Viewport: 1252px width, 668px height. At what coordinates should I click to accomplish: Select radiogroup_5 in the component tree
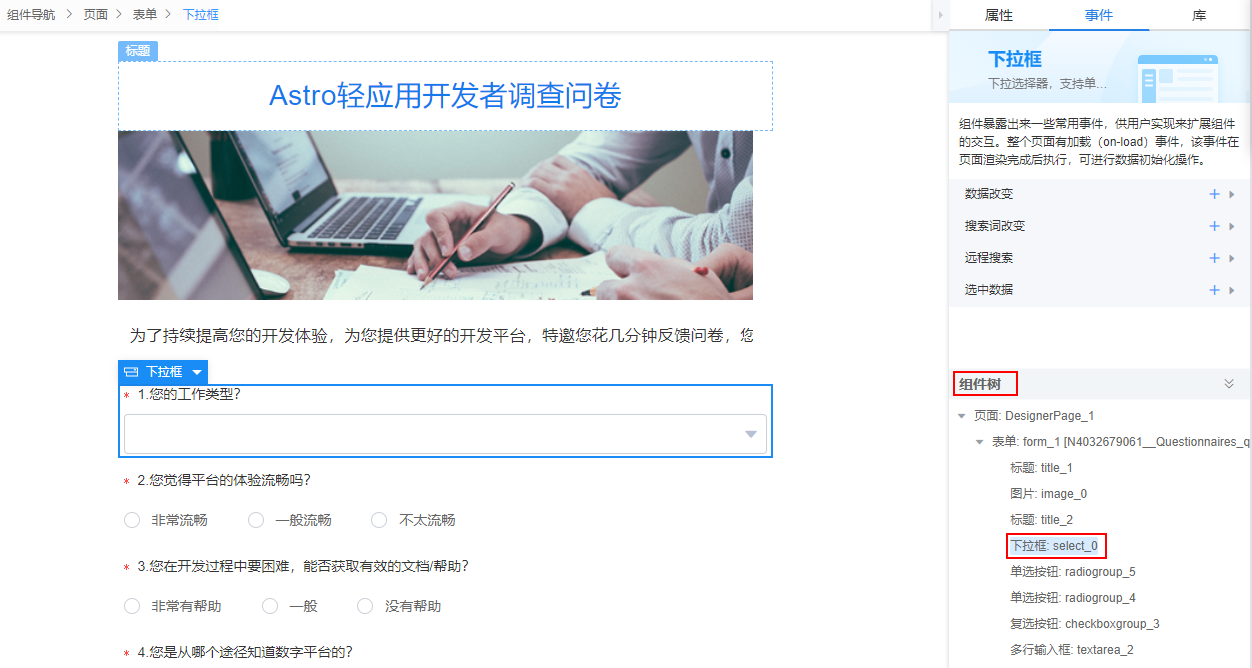(x=1073, y=572)
